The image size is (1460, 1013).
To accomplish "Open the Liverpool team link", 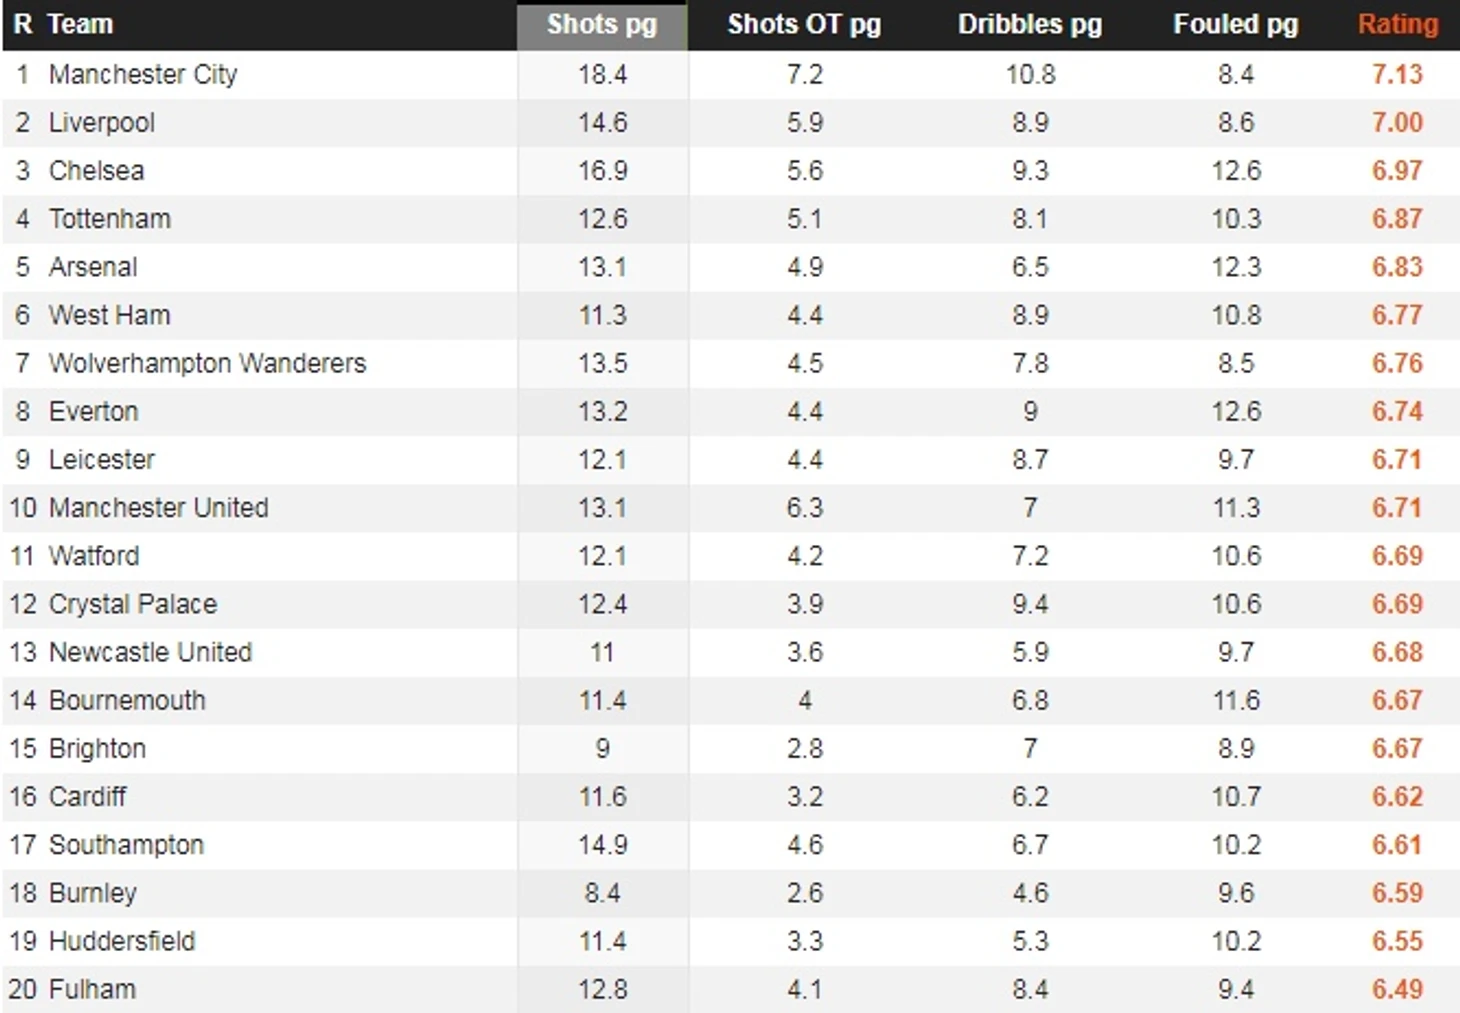I will (x=102, y=123).
